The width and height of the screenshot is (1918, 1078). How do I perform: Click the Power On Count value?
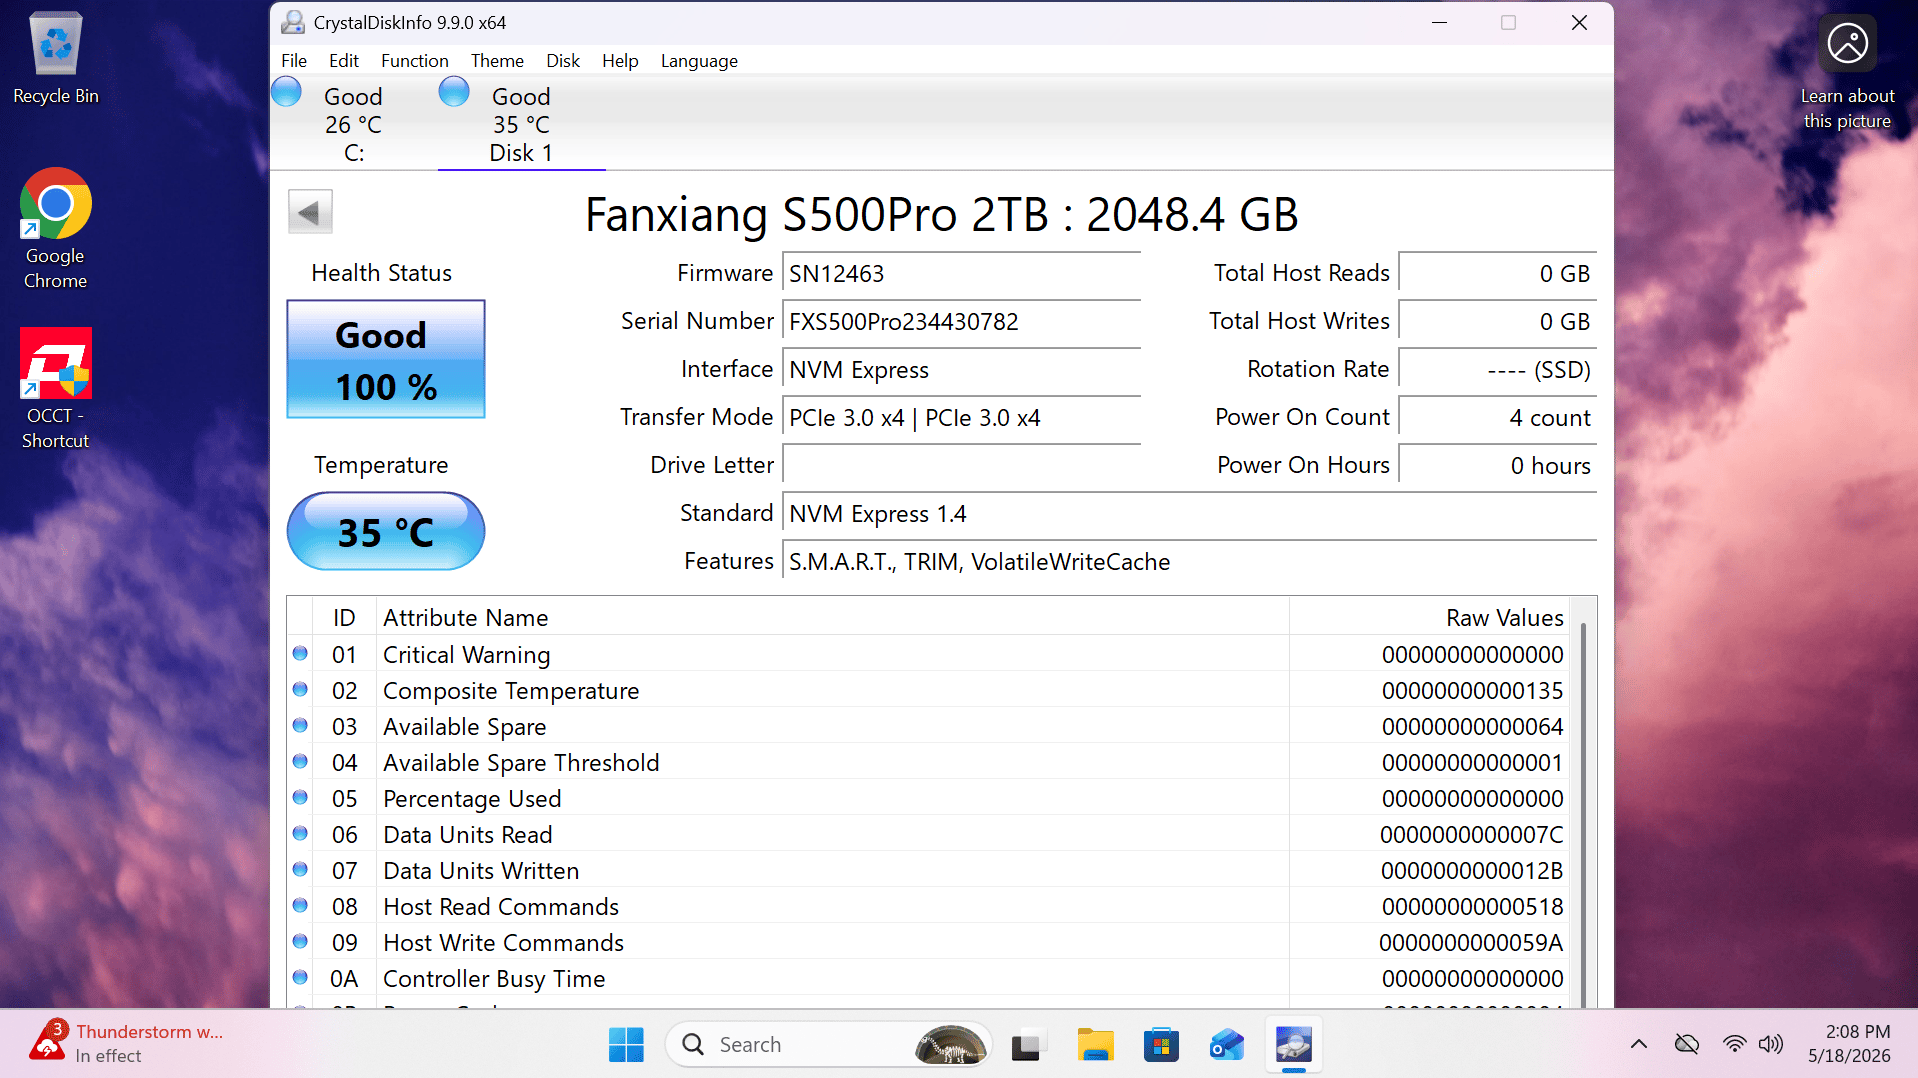click(x=1497, y=418)
